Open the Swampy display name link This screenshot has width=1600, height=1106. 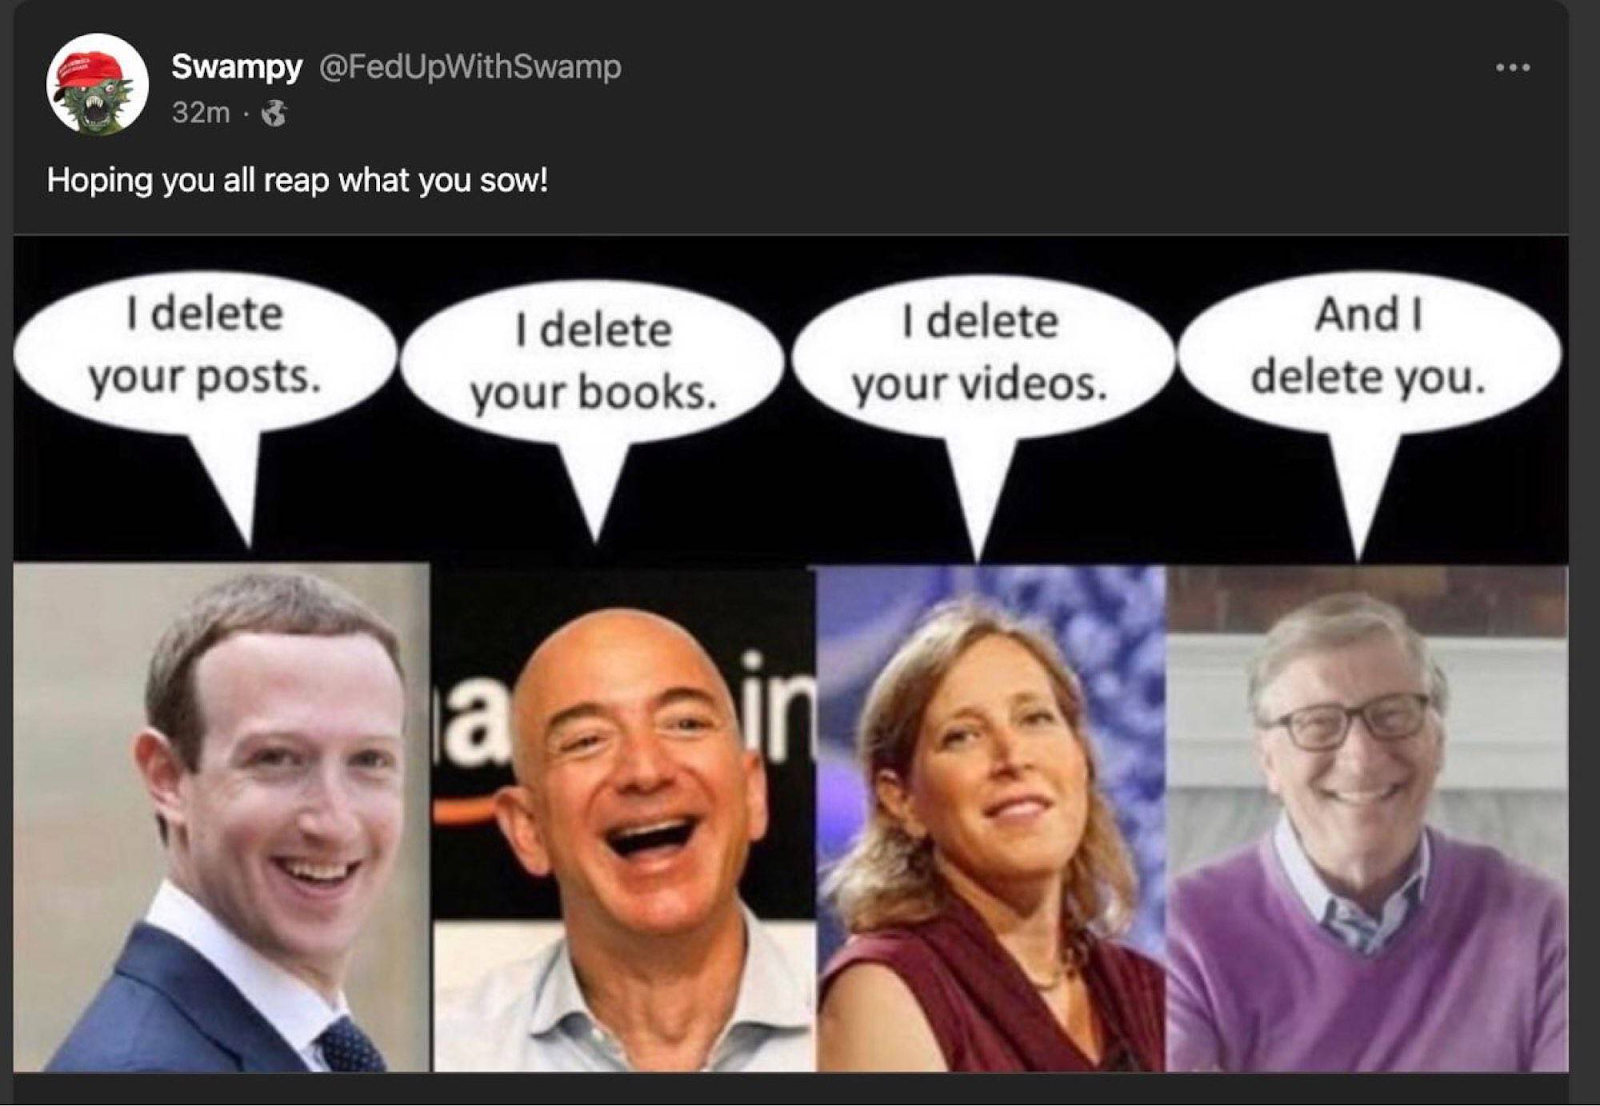236,66
